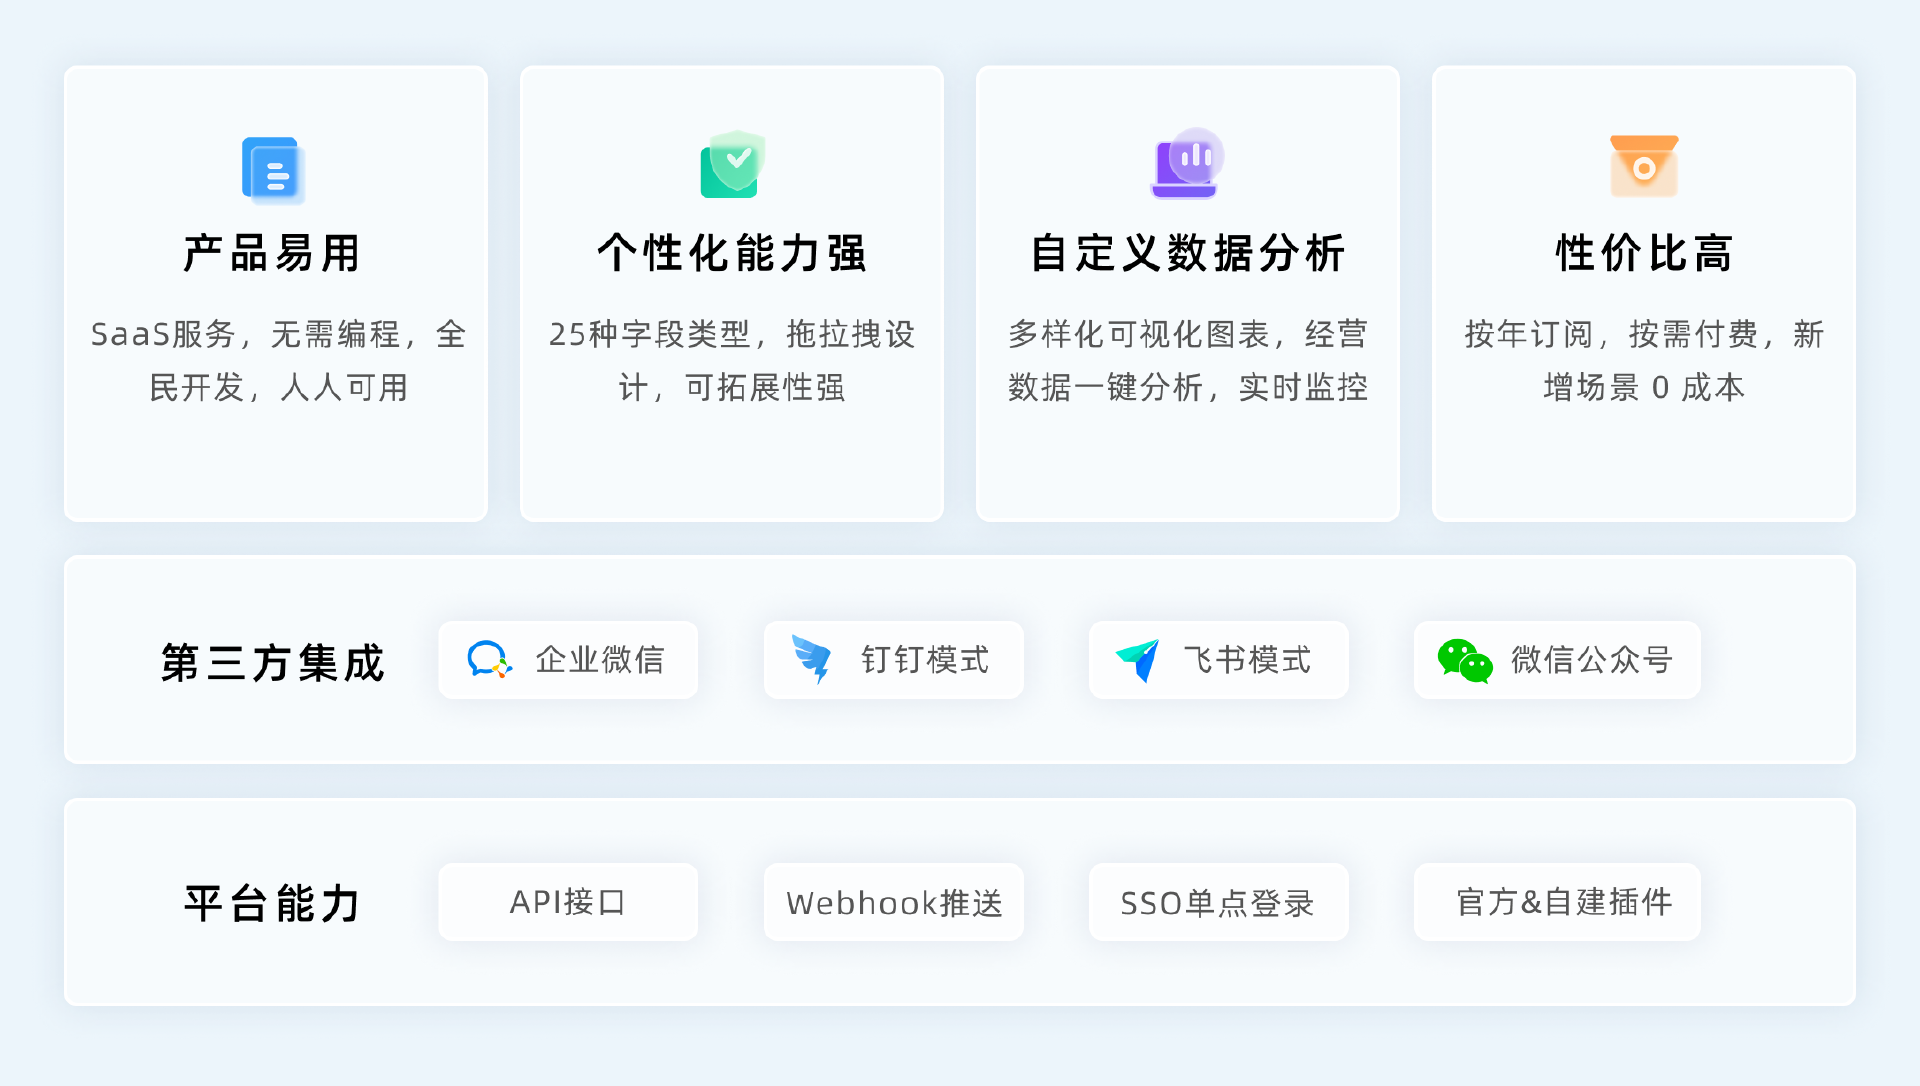Image resolution: width=1920 pixels, height=1086 pixels.
Task: Click the 产品易用 card heading
Action: point(273,253)
